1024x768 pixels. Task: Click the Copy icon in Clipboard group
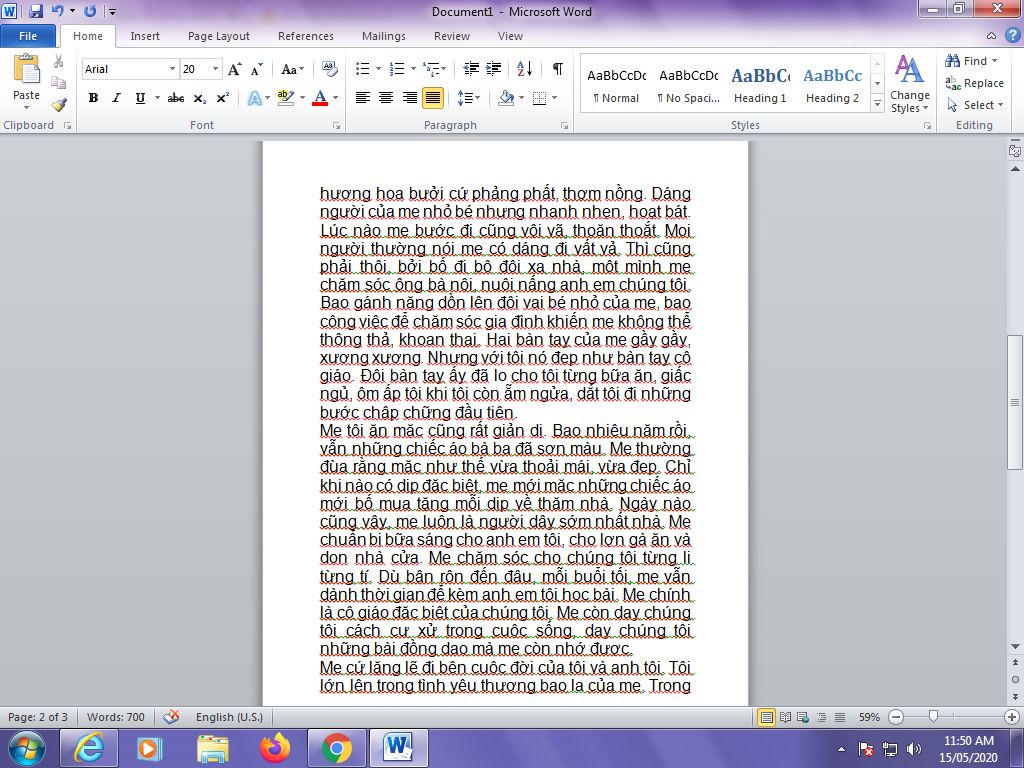(x=59, y=83)
